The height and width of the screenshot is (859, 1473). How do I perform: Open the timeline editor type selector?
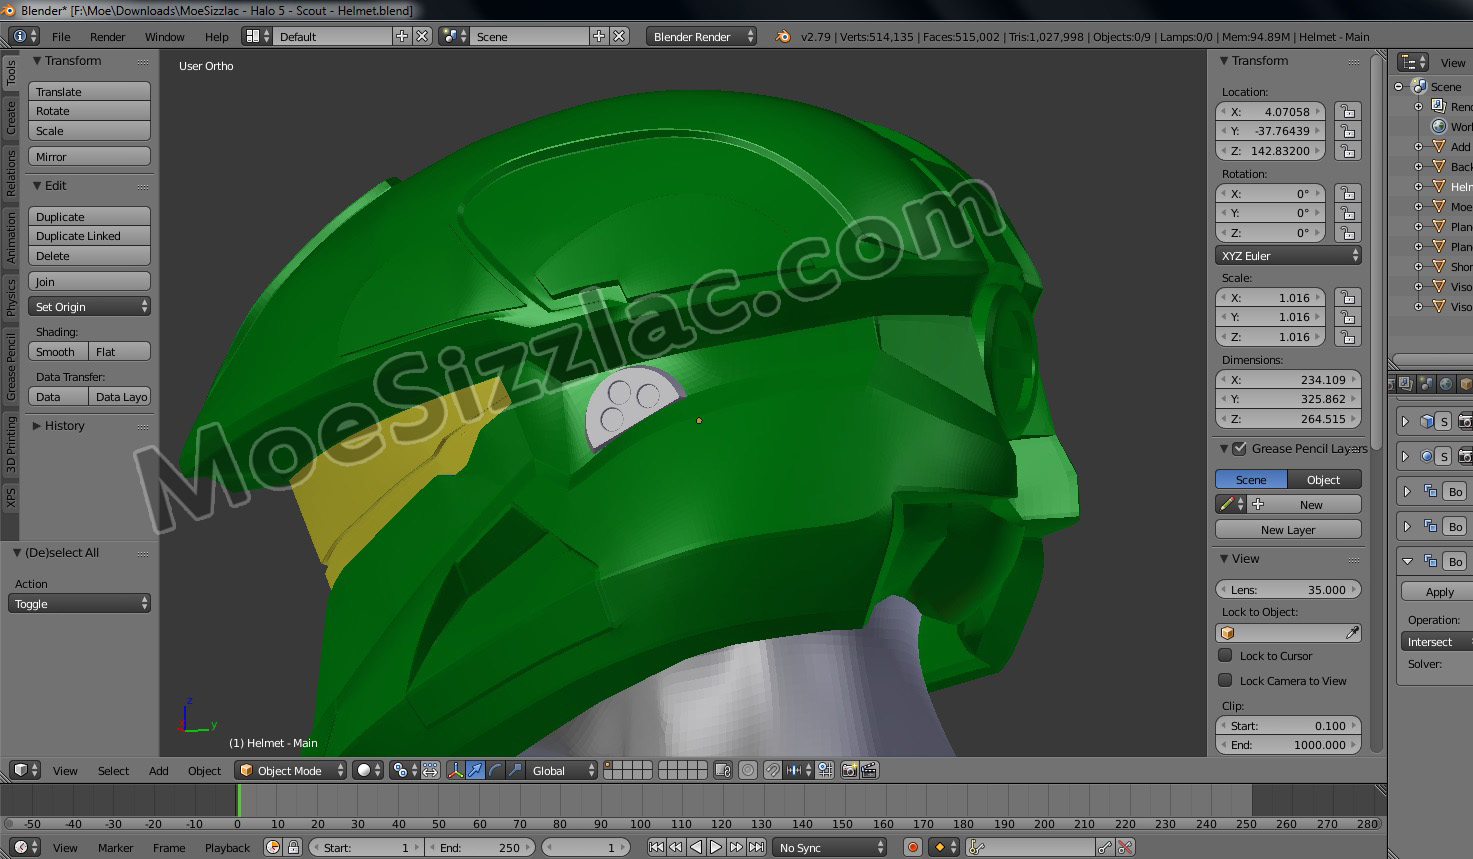pos(24,847)
